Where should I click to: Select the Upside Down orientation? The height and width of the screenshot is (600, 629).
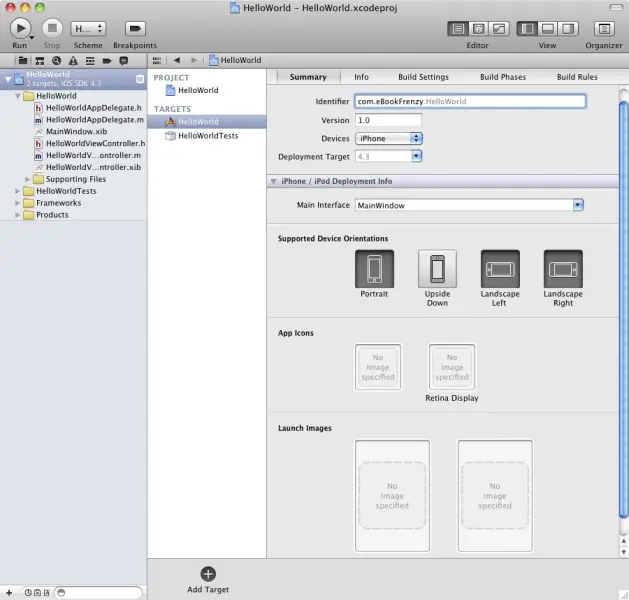coord(437,269)
